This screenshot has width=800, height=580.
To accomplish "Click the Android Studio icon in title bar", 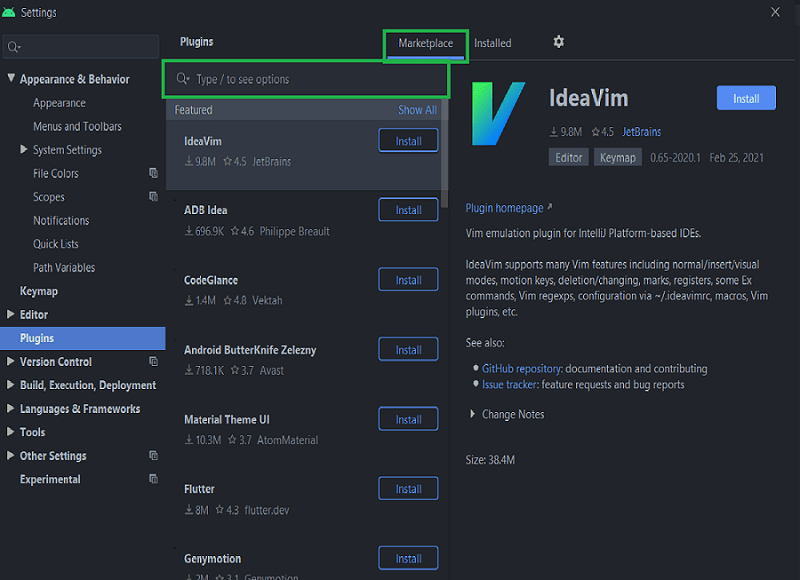I will pyautogui.click(x=9, y=12).
